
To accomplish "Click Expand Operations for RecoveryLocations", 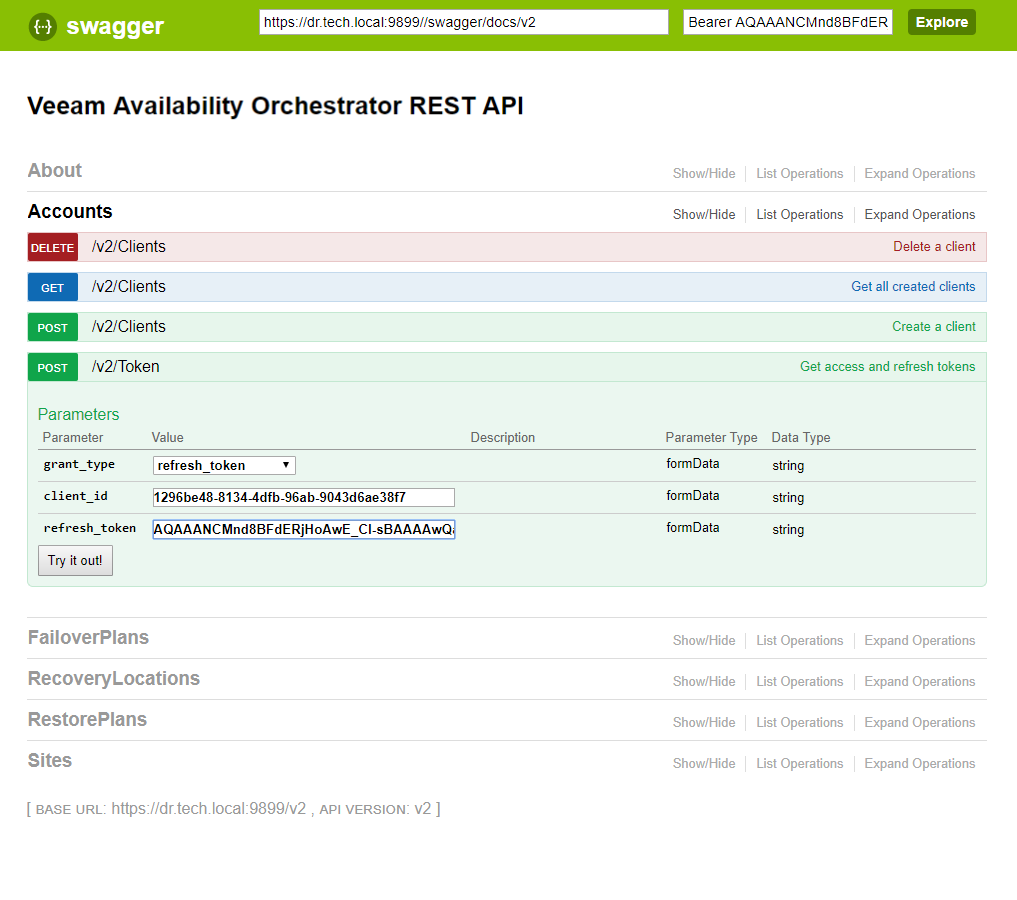I will pos(920,681).
